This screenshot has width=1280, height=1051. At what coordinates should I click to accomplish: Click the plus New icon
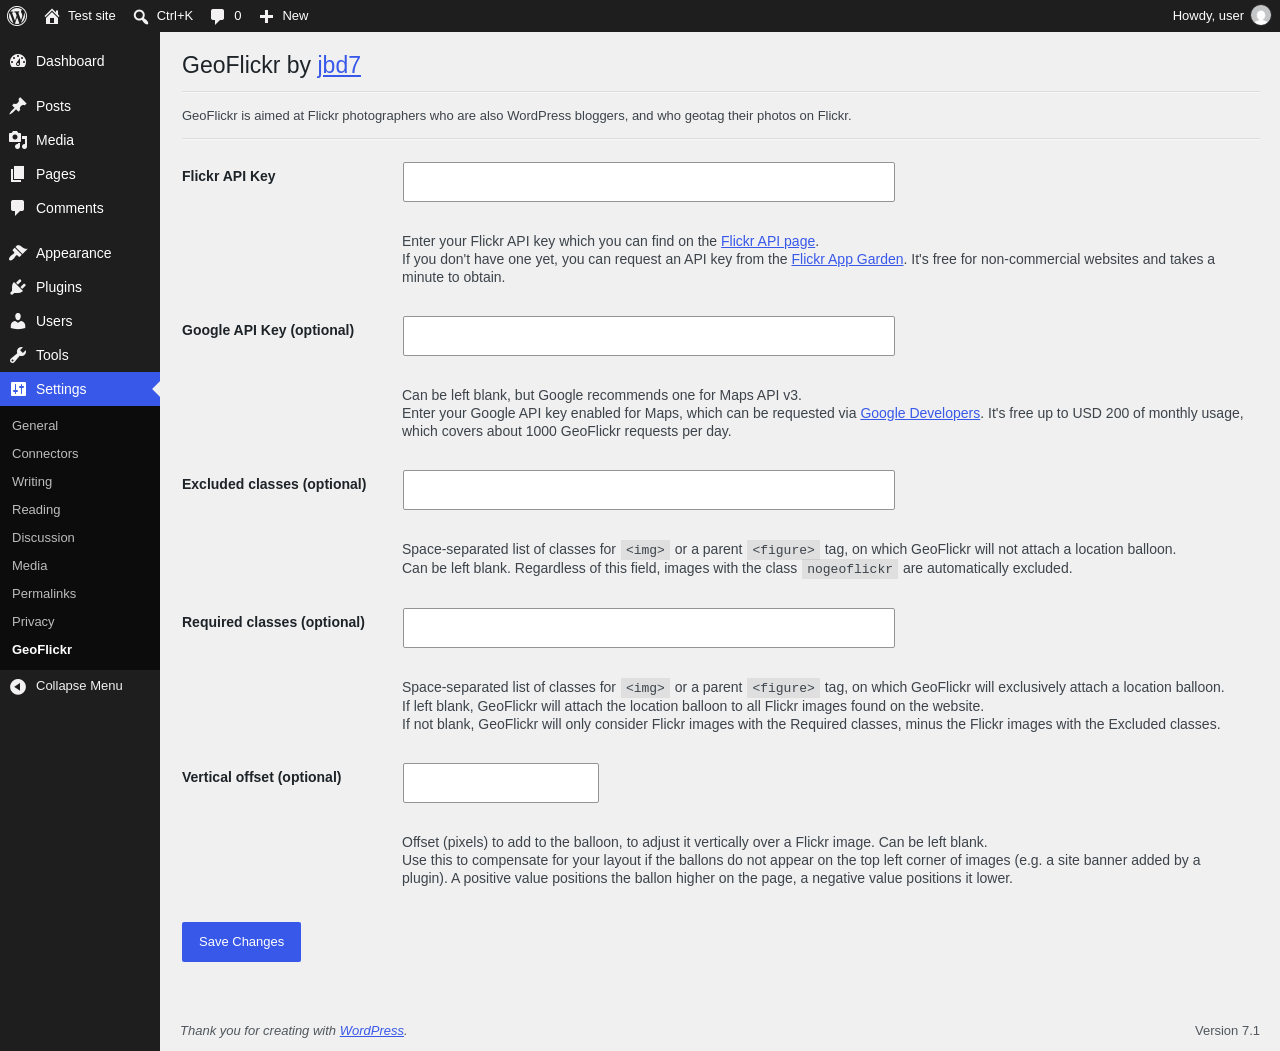click(x=267, y=16)
